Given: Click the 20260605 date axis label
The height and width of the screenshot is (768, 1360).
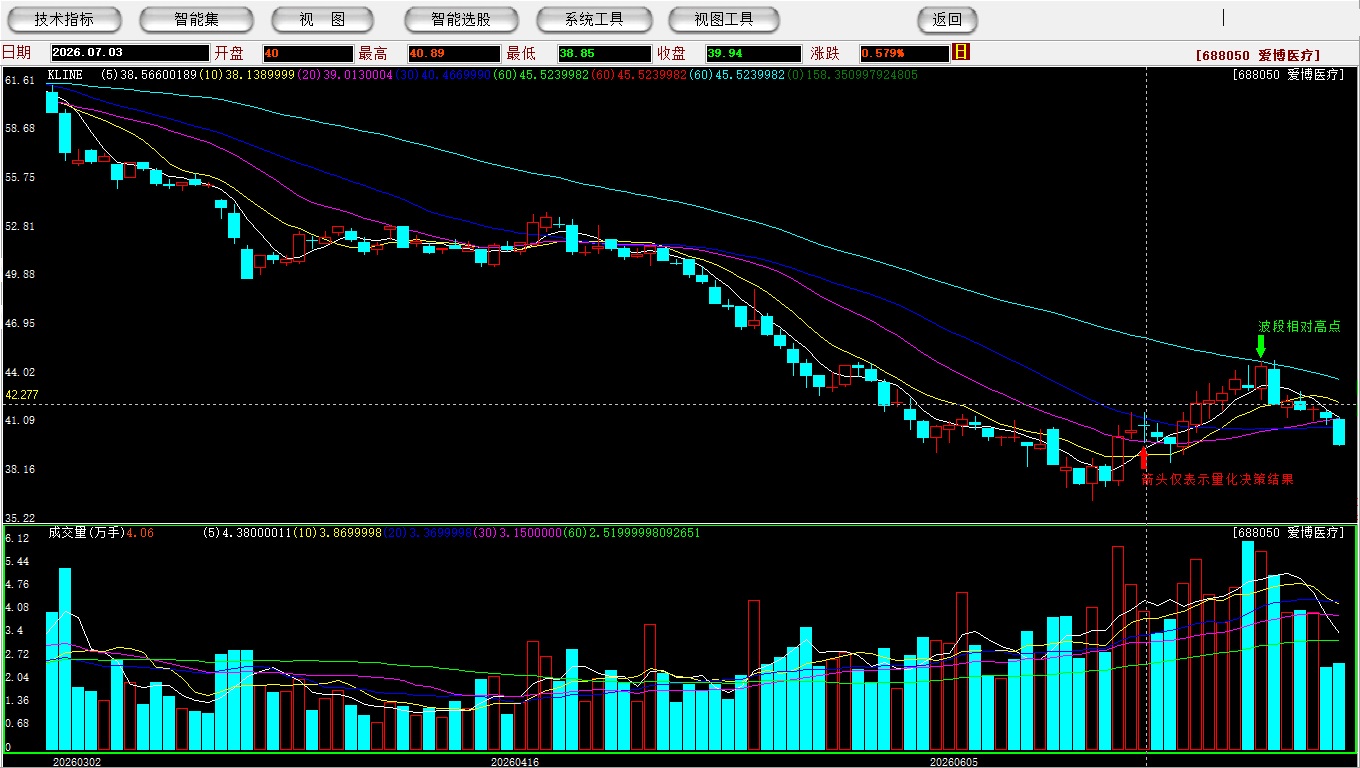Looking at the screenshot, I should (x=955, y=761).
